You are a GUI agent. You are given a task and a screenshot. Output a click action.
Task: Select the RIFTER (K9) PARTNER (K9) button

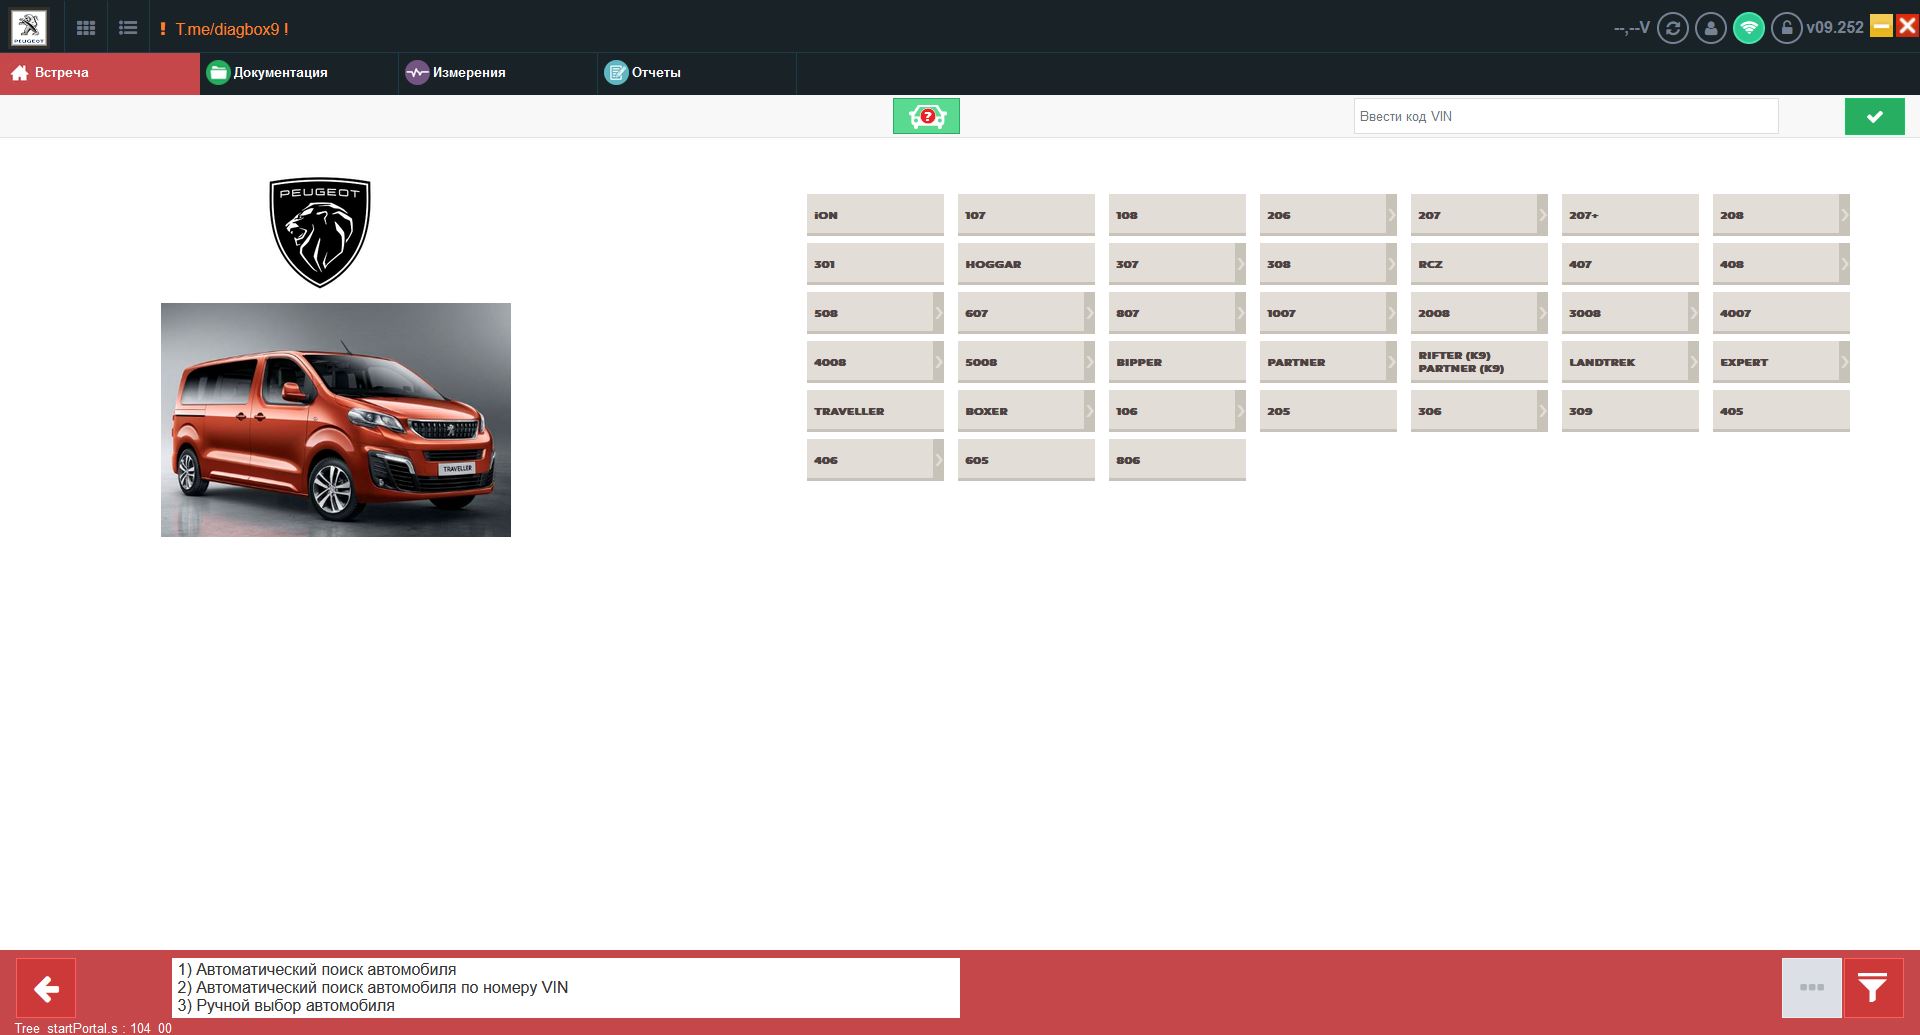tap(1479, 362)
